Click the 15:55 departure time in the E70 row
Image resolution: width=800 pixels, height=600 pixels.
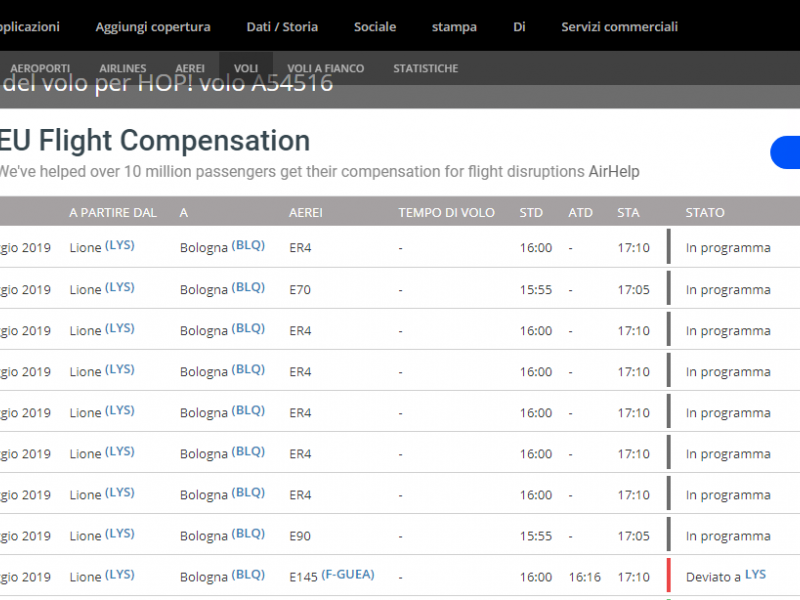coord(536,290)
